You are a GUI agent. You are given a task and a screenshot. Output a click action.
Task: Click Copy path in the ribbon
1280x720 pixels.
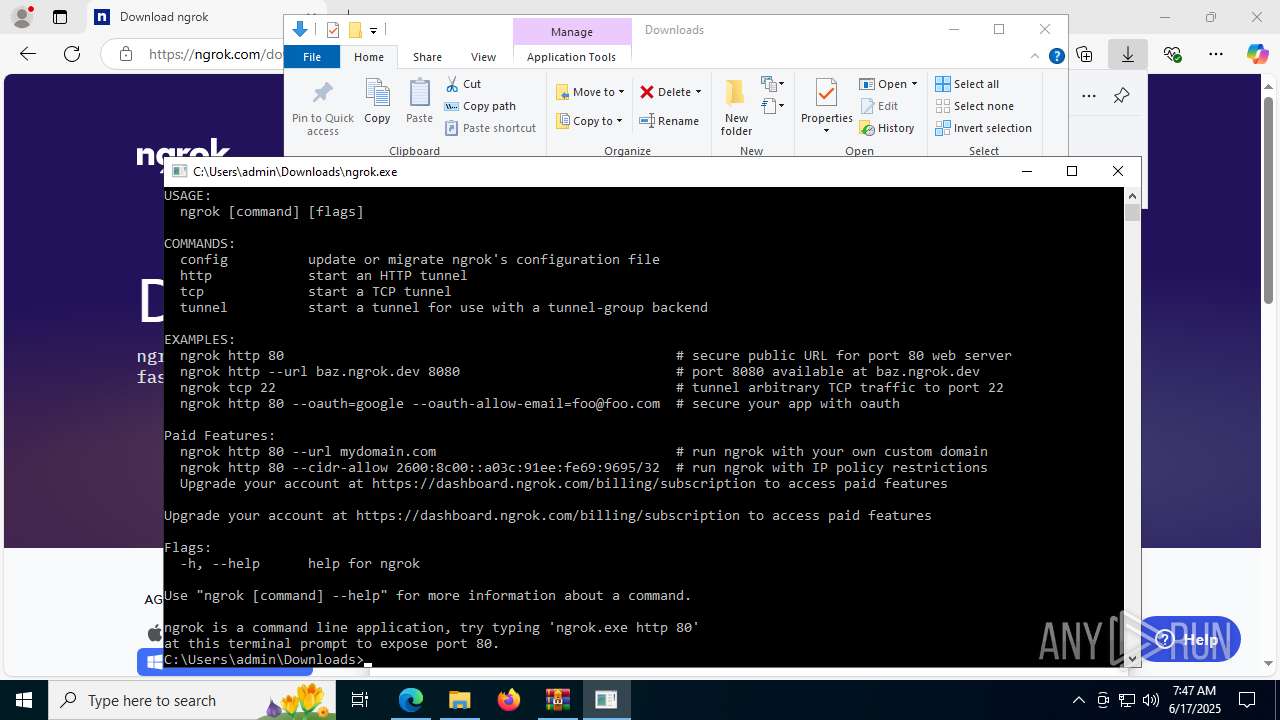pos(480,106)
